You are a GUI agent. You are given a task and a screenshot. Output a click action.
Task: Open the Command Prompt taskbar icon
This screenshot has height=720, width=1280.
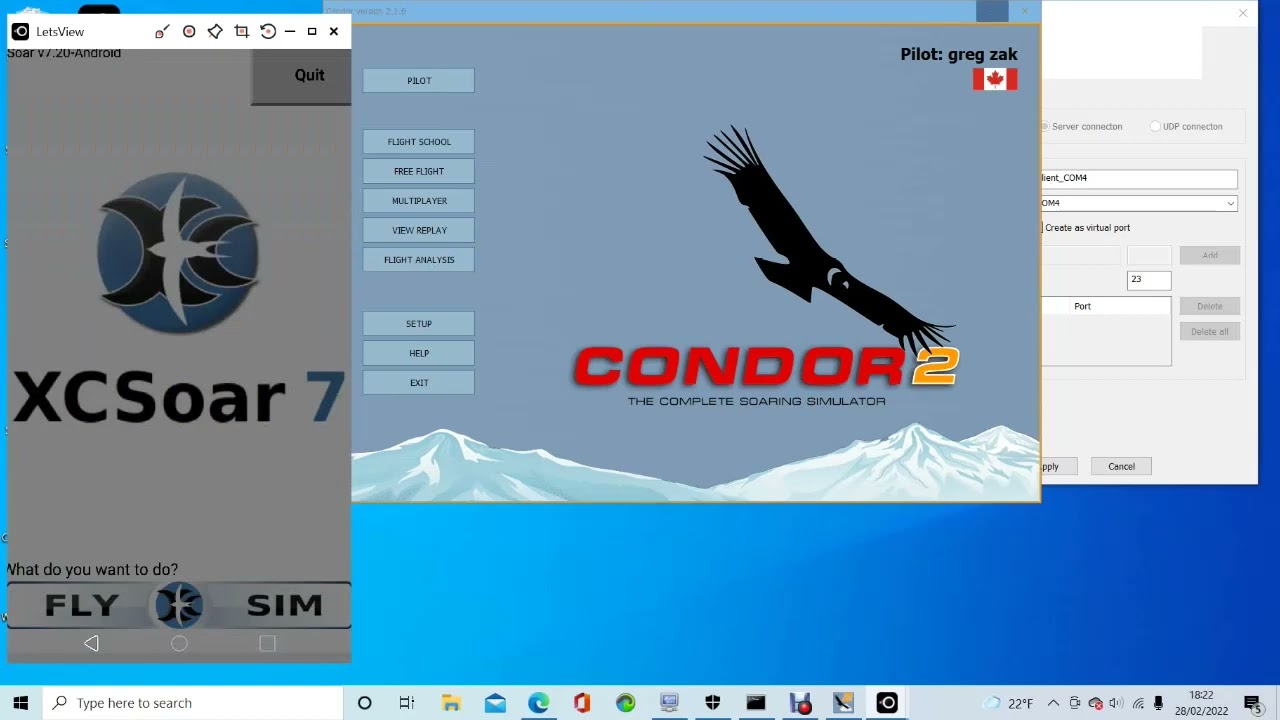click(x=756, y=703)
